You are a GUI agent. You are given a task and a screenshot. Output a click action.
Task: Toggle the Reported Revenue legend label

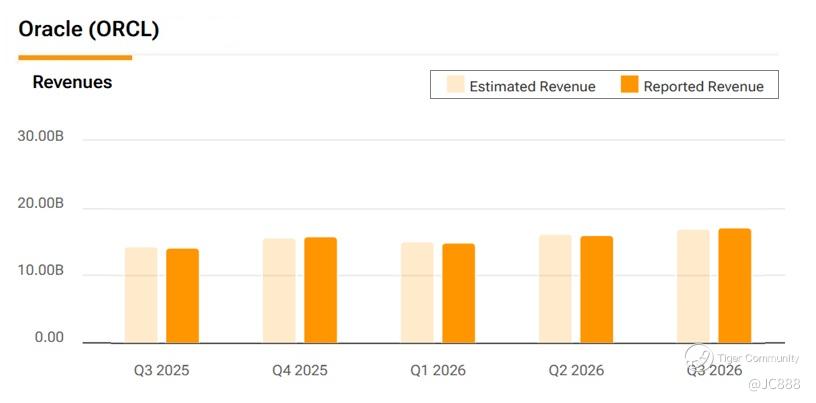[x=704, y=86]
